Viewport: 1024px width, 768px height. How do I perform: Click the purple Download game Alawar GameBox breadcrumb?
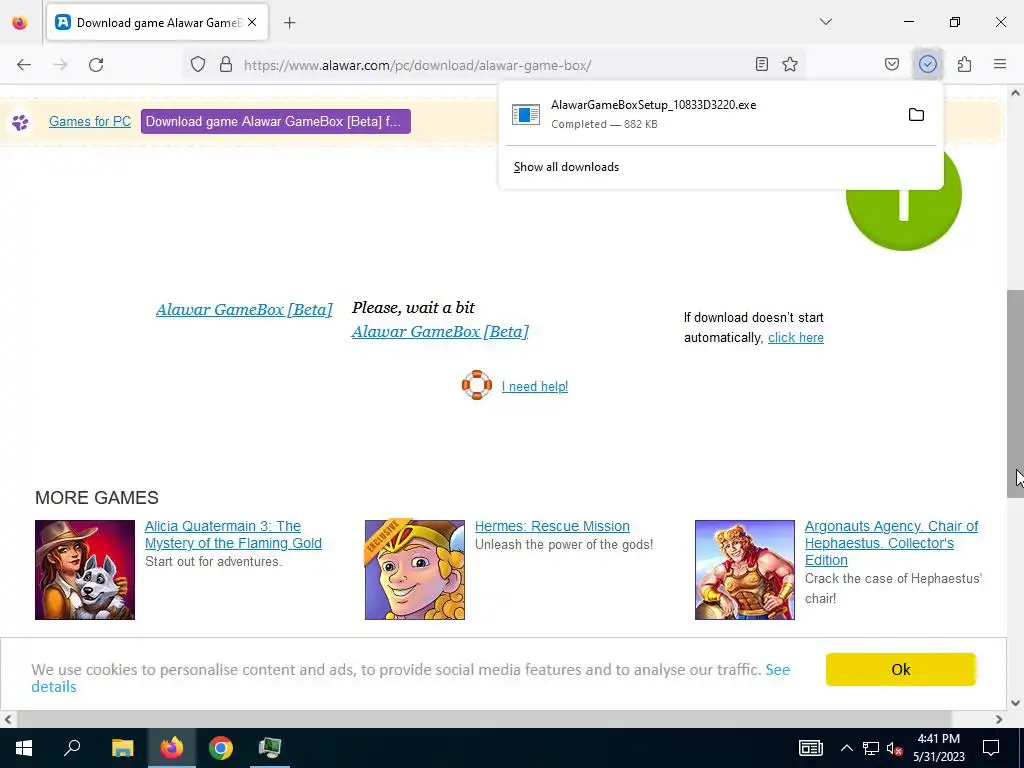click(276, 121)
